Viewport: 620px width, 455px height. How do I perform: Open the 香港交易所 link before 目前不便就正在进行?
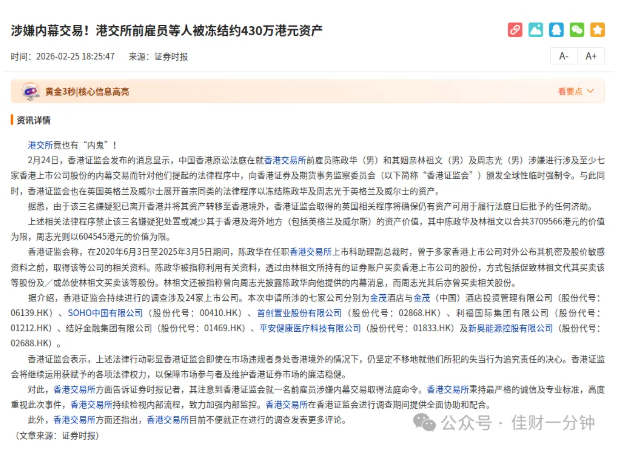168,420
